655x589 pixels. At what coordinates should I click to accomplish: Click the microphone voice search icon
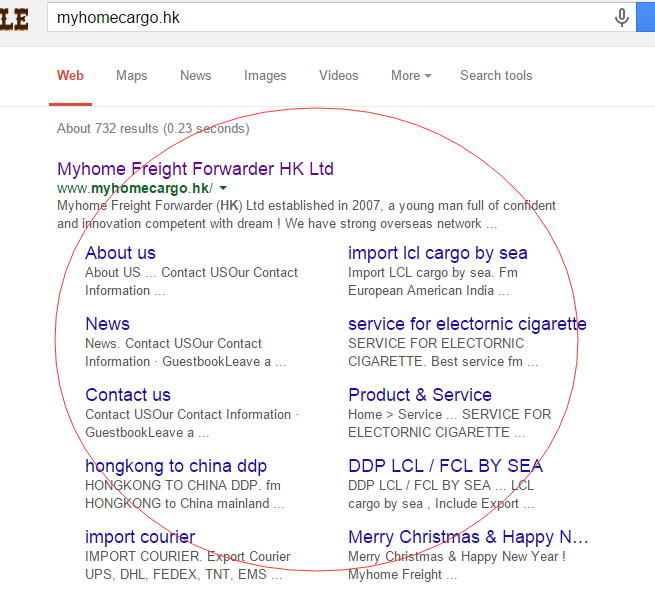pyautogui.click(x=621, y=17)
